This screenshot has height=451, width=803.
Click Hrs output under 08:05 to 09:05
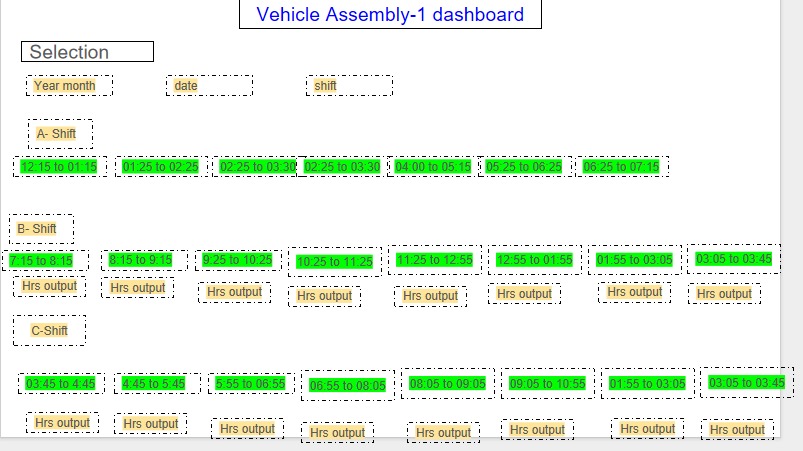tap(443, 433)
